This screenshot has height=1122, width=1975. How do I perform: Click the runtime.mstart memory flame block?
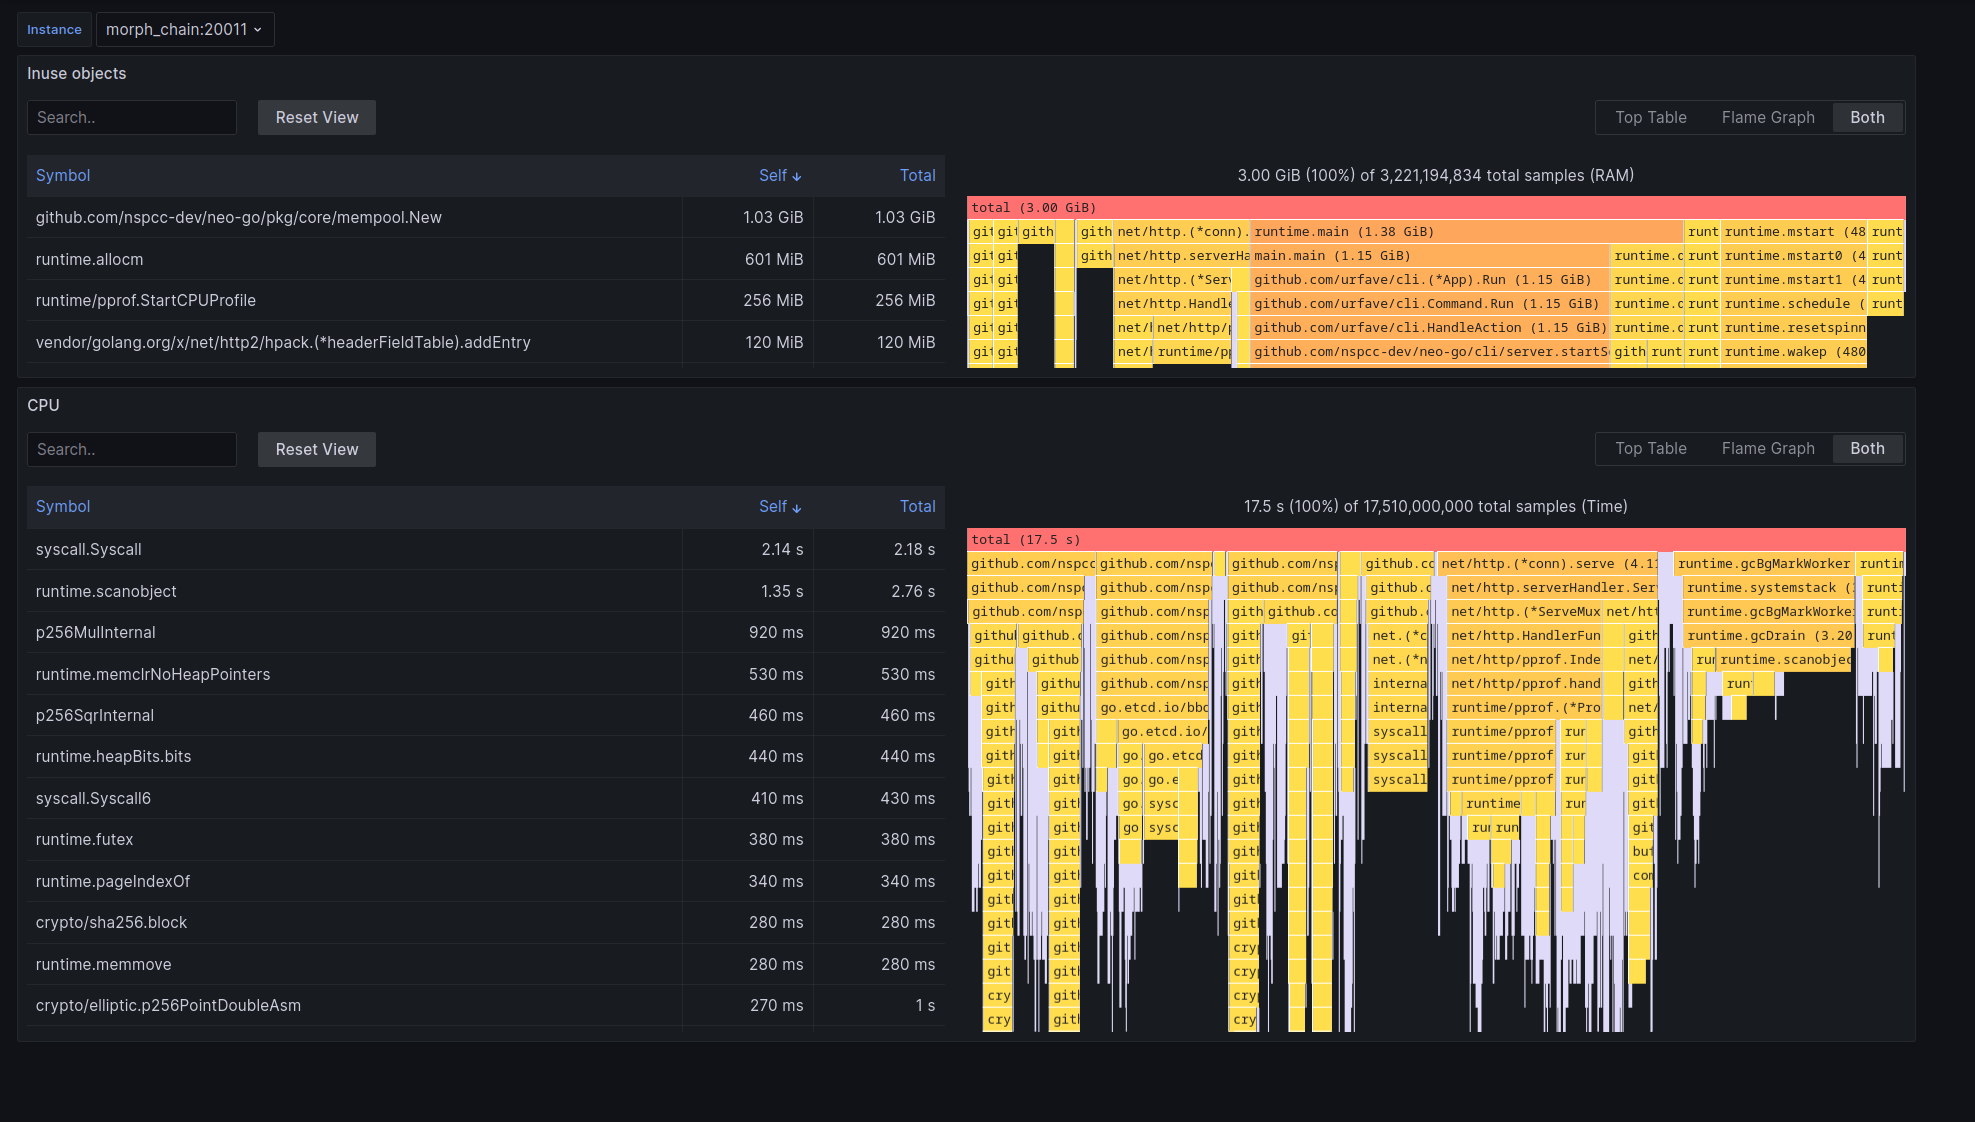1794,232
